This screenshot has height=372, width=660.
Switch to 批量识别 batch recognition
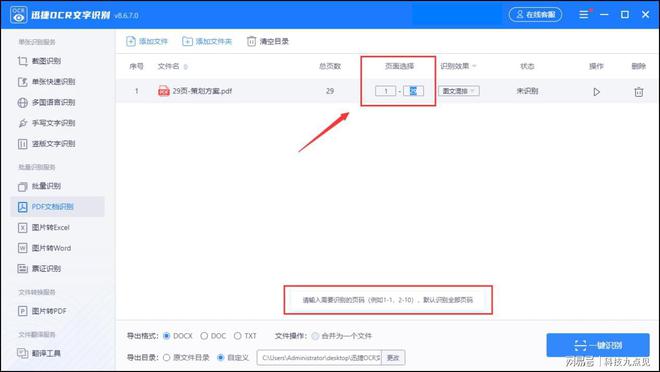[40, 186]
